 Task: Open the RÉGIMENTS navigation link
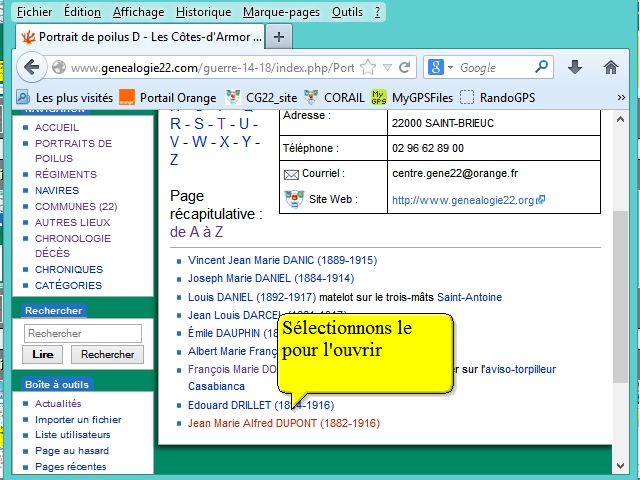(x=66, y=174)
